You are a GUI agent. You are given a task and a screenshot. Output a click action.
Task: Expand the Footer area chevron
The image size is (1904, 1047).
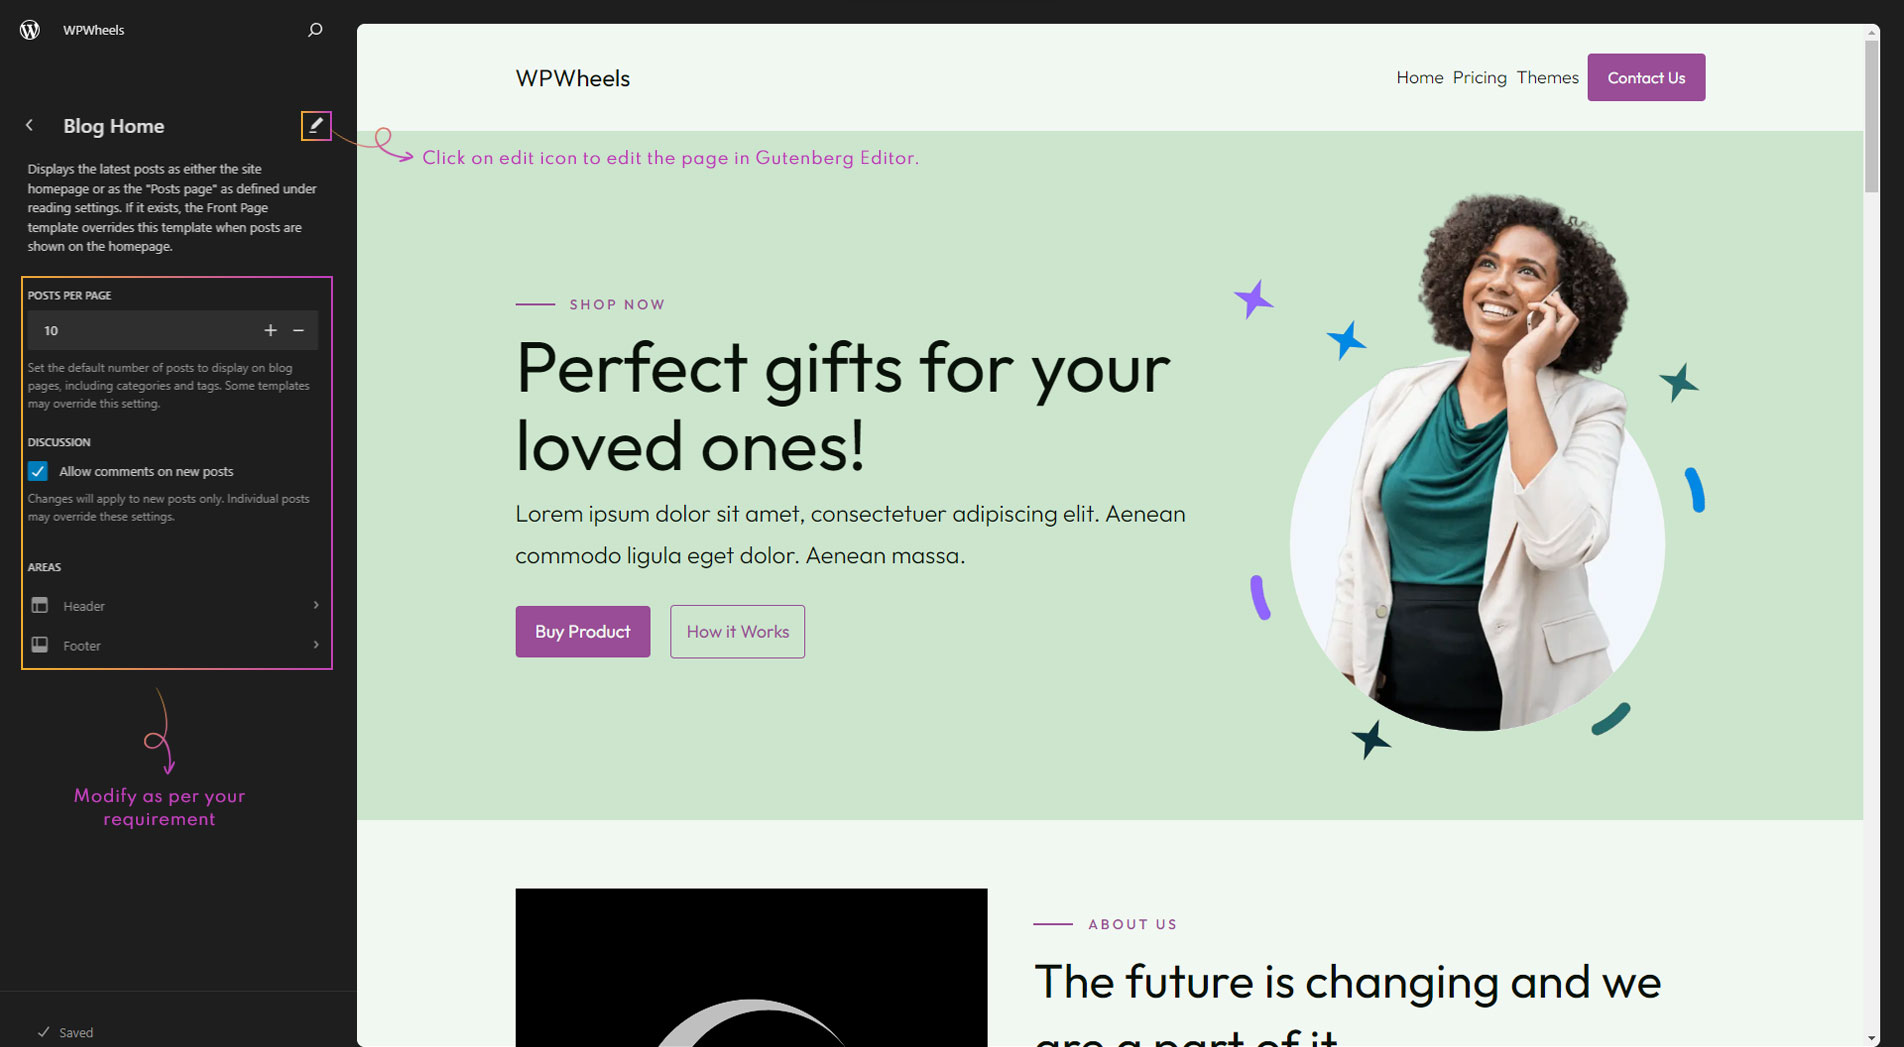coord(316,645)
